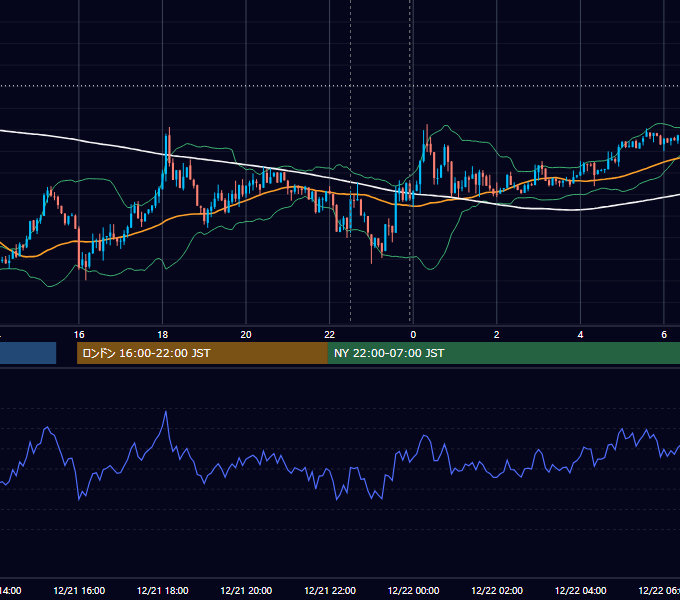680x600 pixels.
Task: Click the hour label 2 on chart axis
Action: pos(497,335)
